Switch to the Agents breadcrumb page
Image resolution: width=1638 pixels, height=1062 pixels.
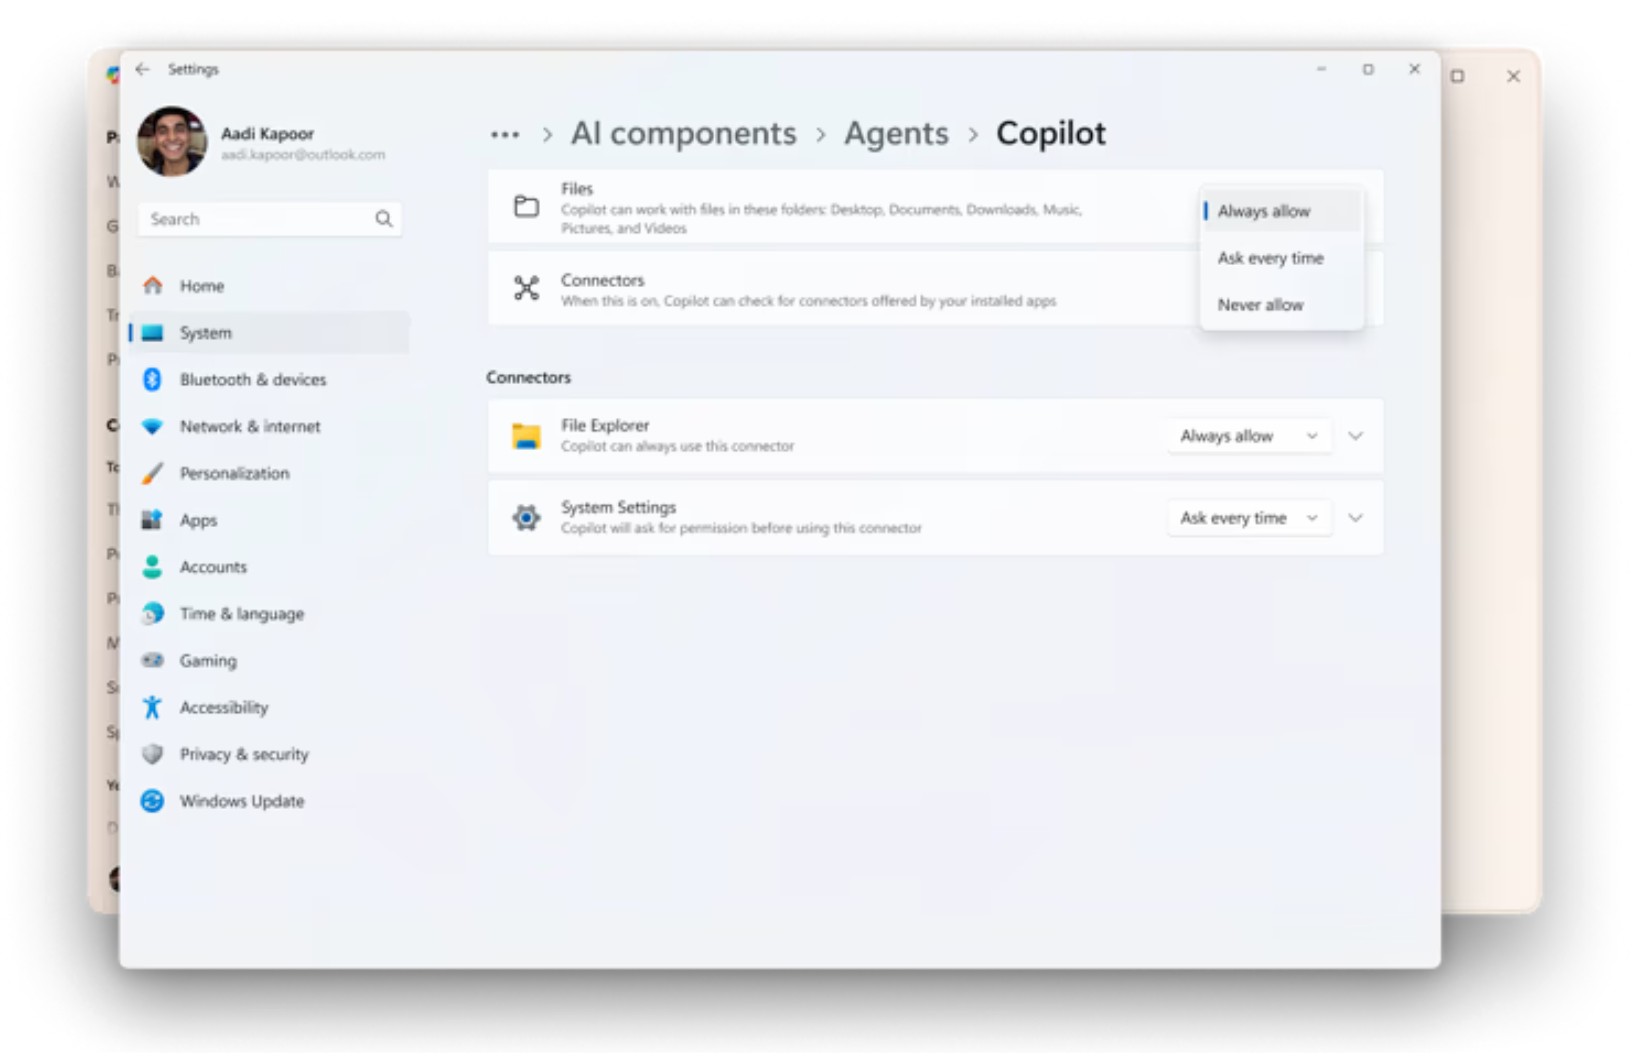895,133
